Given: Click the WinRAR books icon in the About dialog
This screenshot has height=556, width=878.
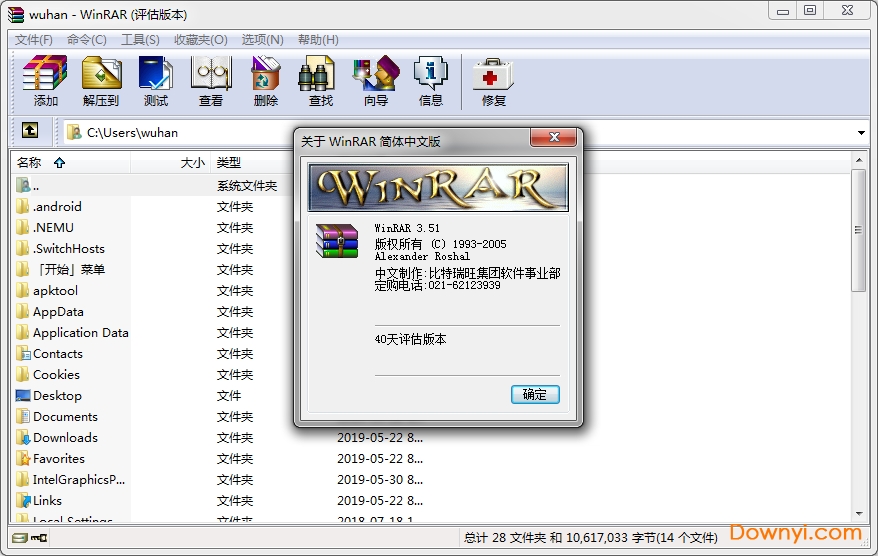Looking at the screenshot, I should pos(337,241).
